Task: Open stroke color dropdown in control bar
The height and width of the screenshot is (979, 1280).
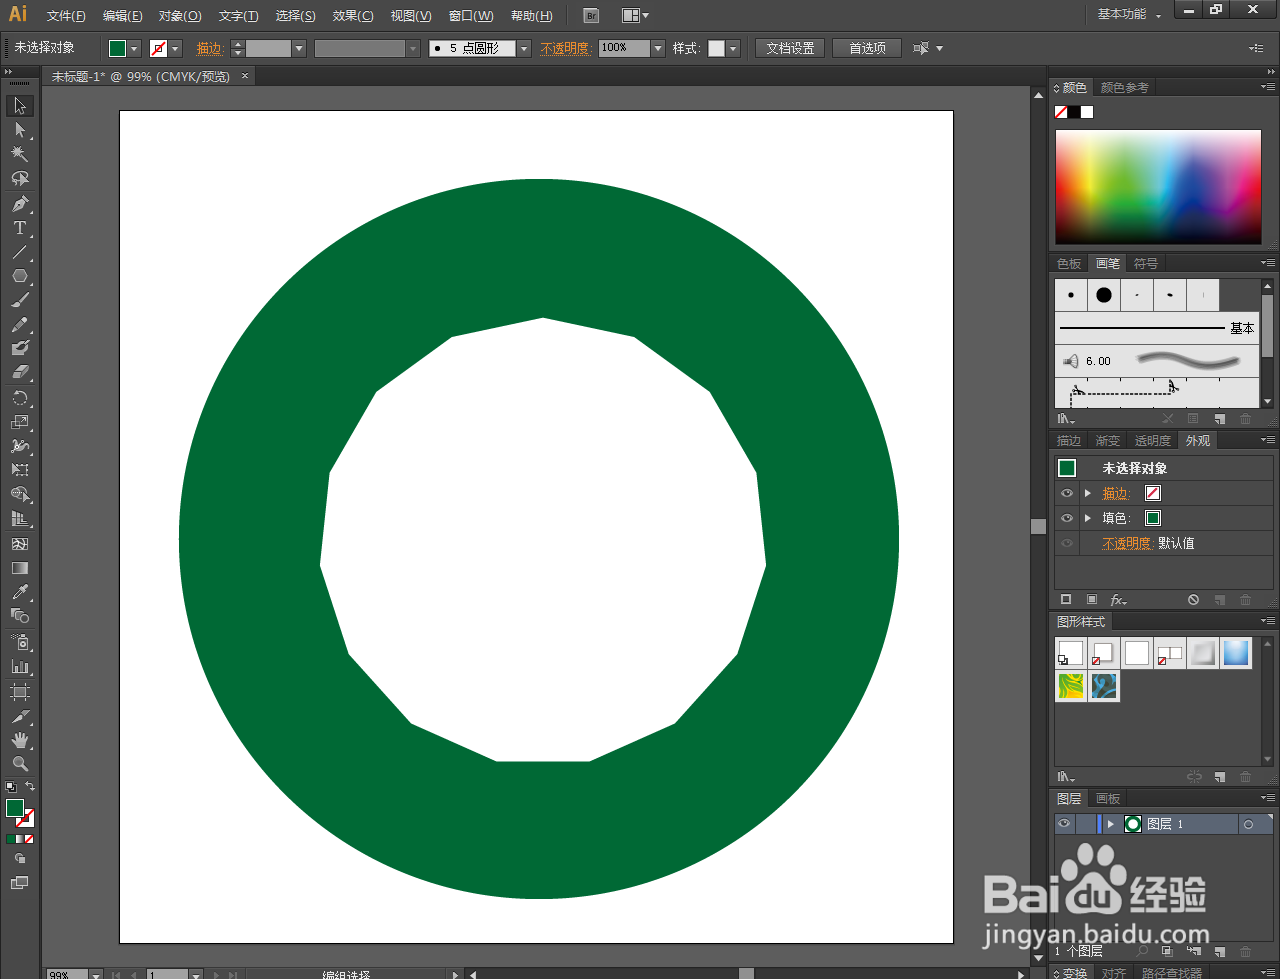Action: point(176,48)
